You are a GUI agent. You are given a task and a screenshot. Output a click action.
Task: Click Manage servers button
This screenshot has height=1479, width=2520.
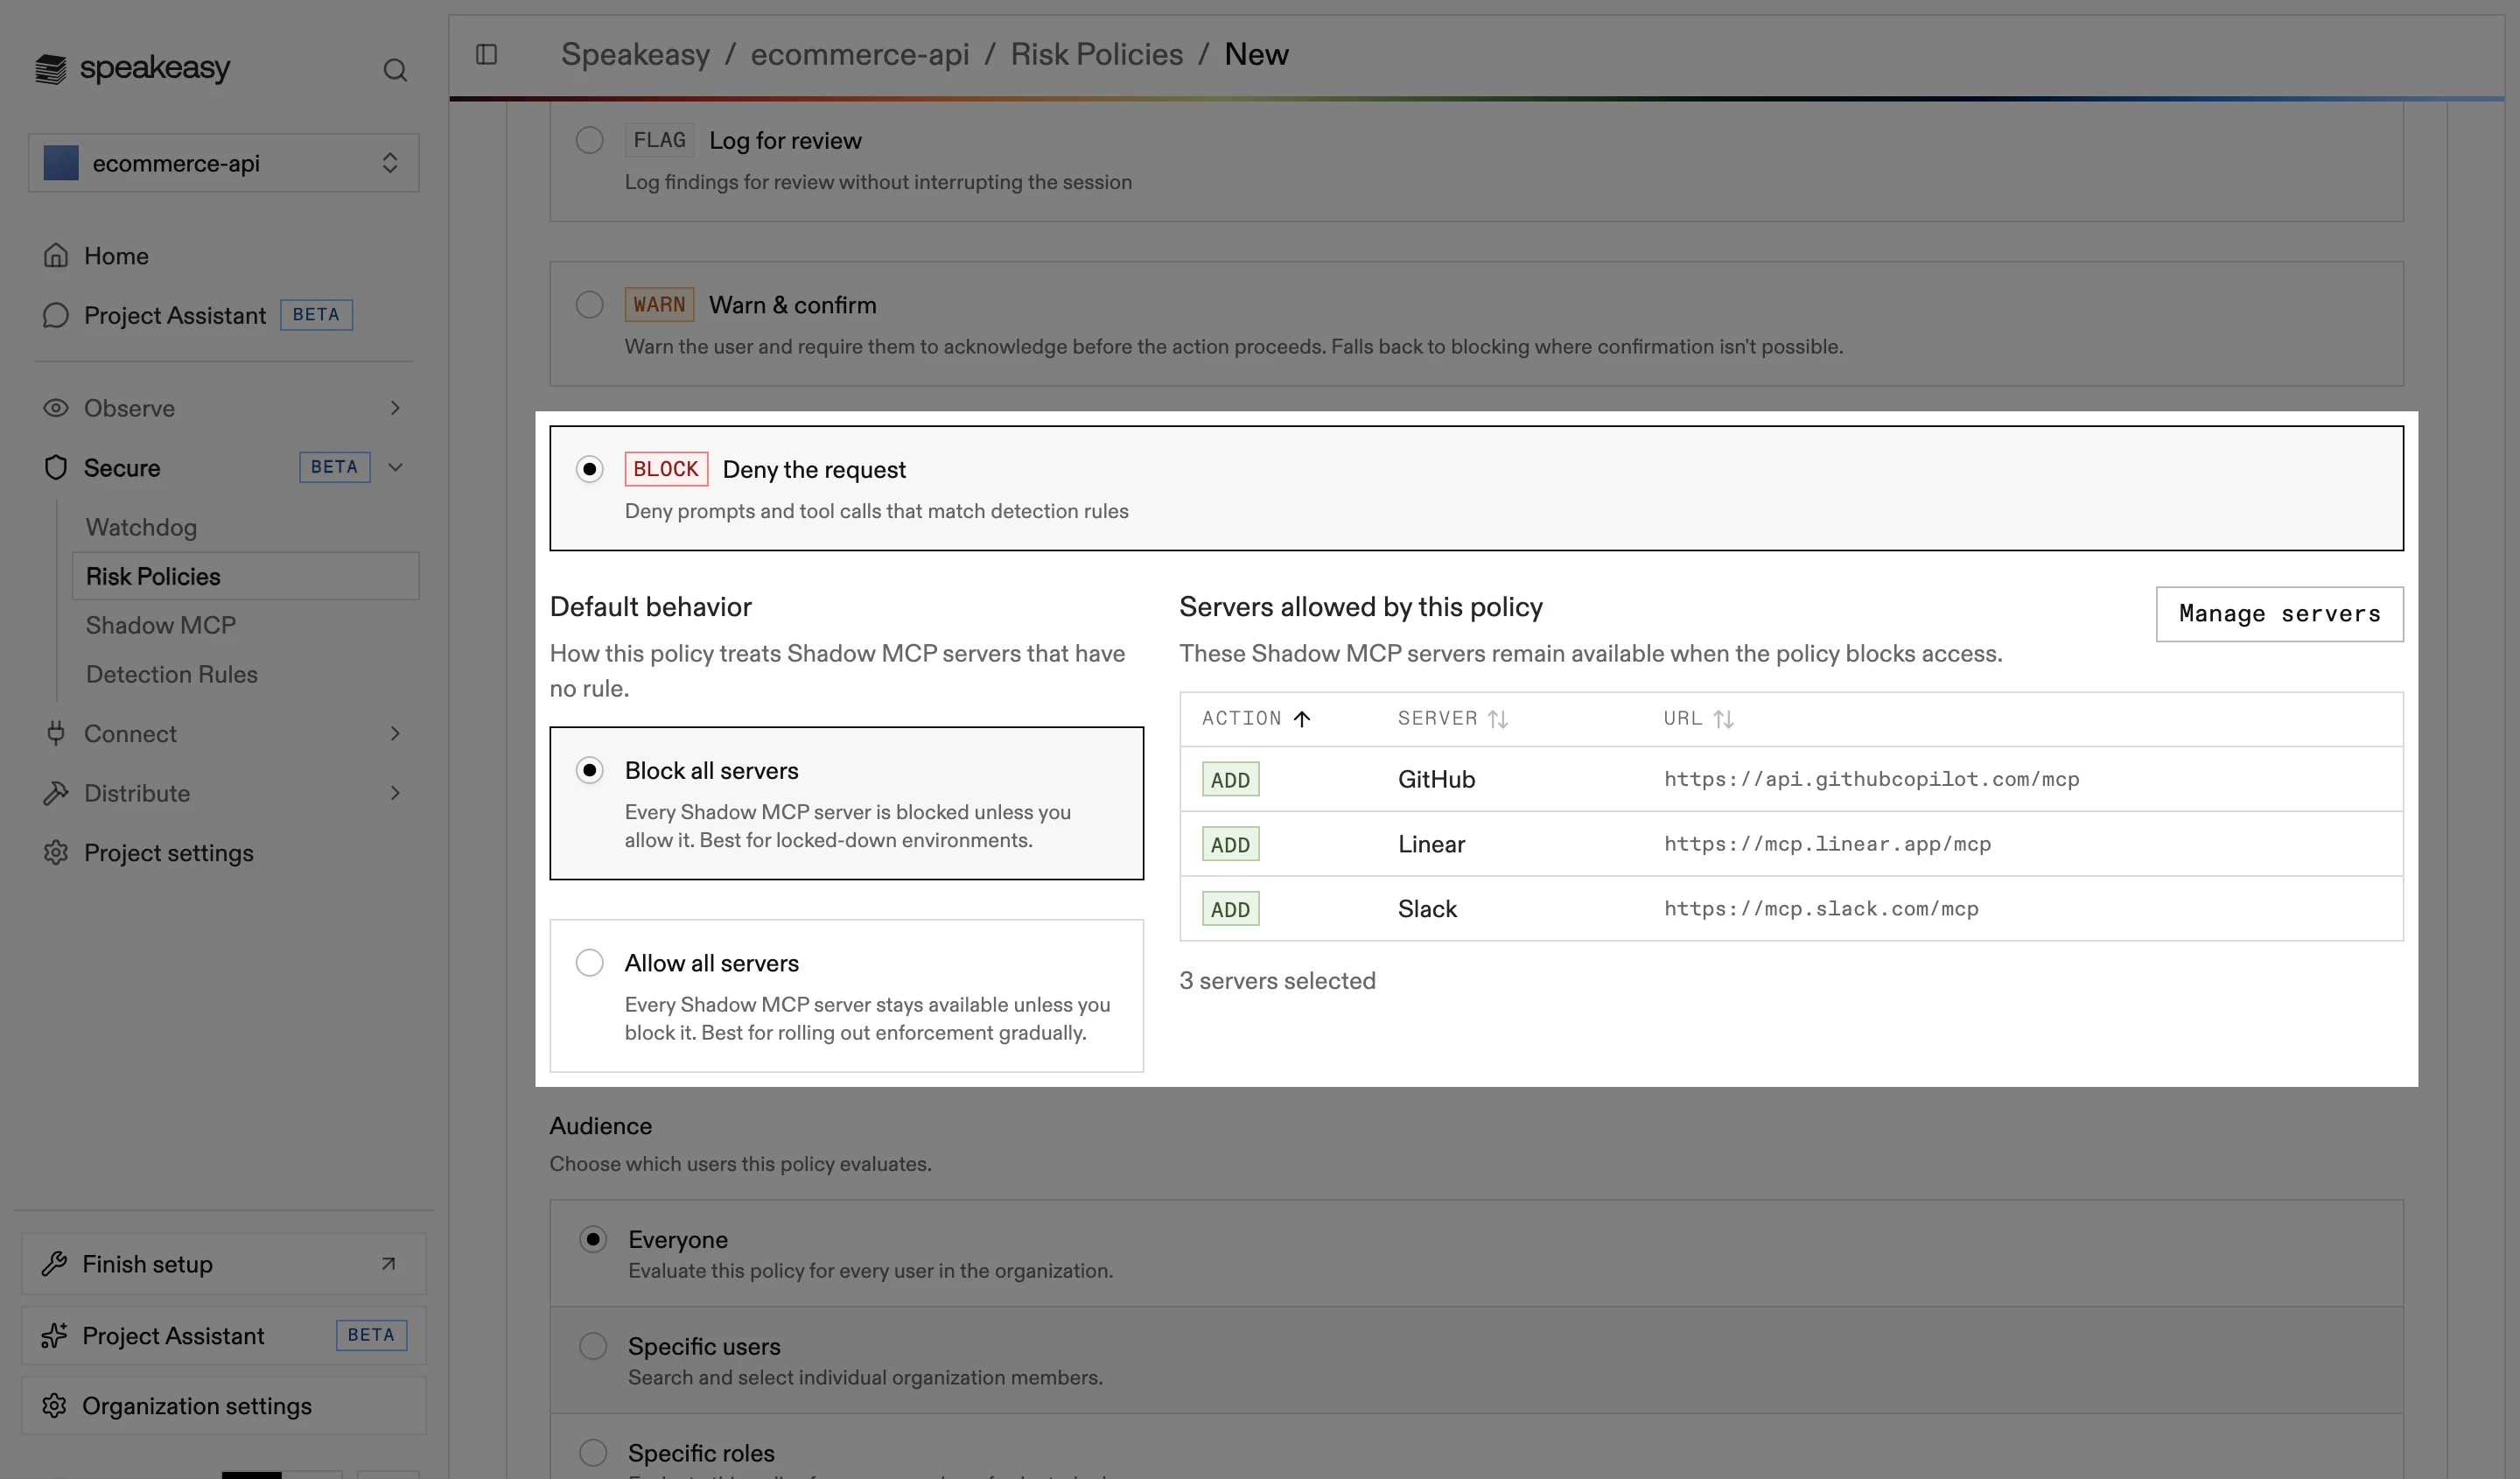pos(2280,614)
